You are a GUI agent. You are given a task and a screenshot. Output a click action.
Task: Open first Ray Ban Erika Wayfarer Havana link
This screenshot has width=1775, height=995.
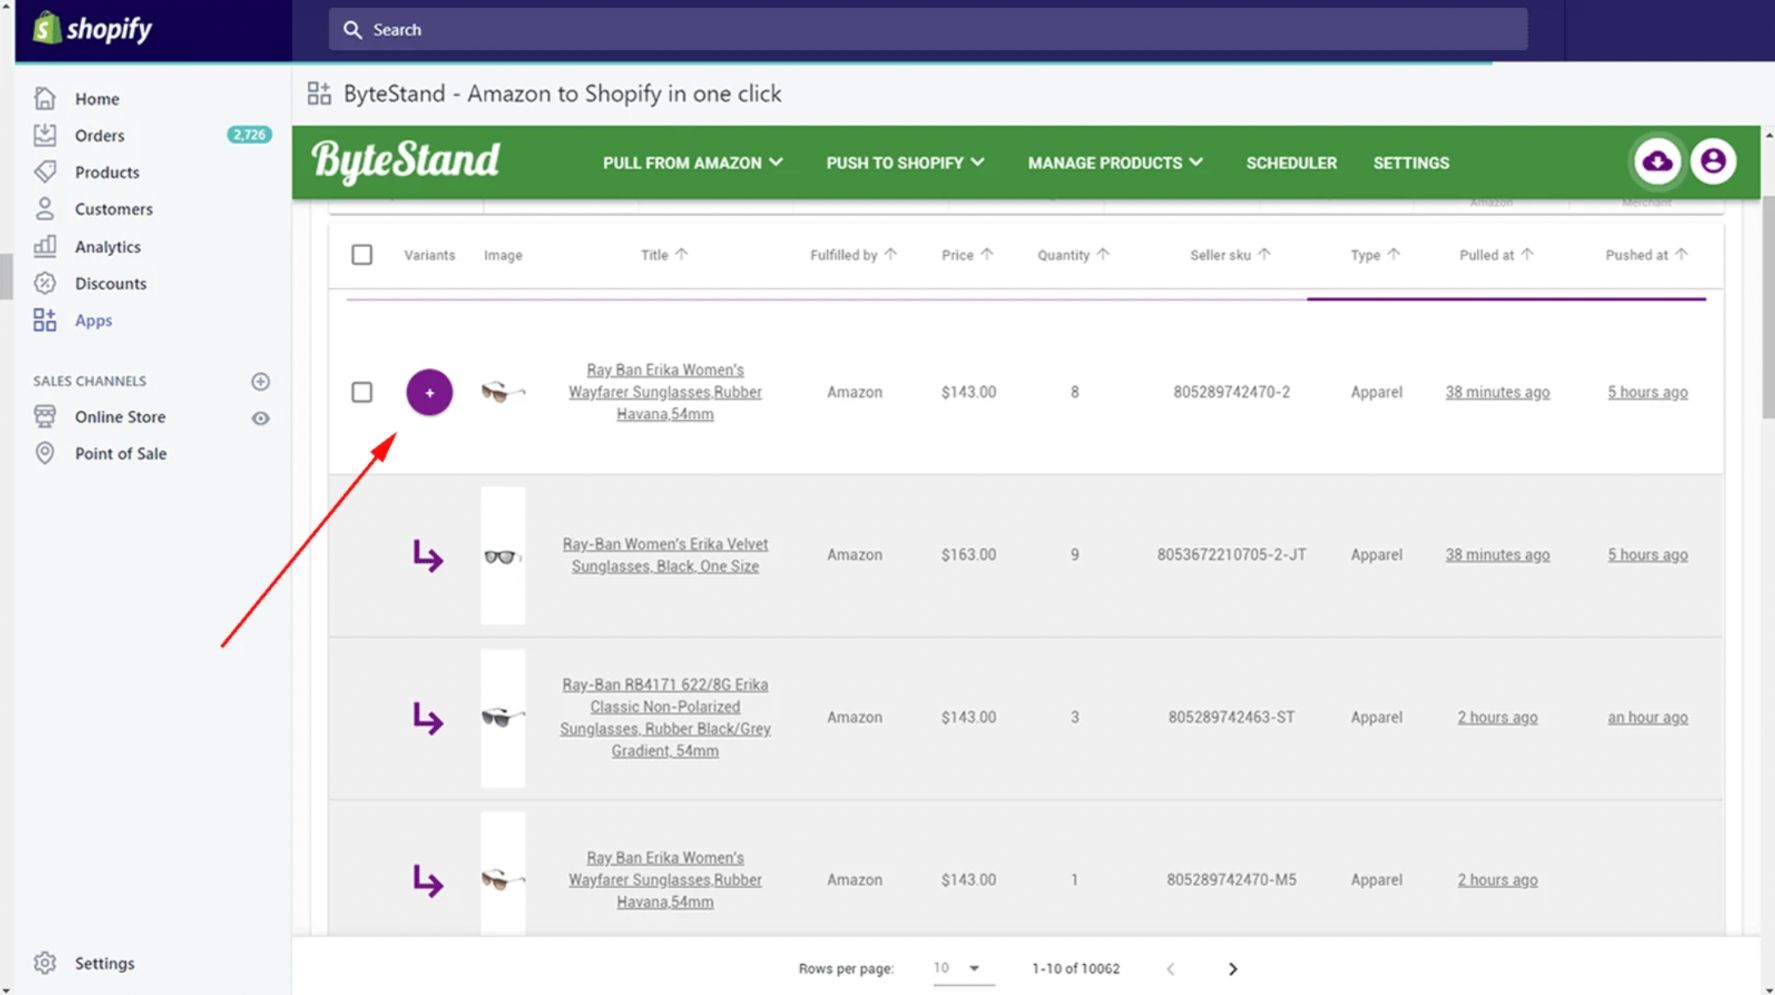665,392
